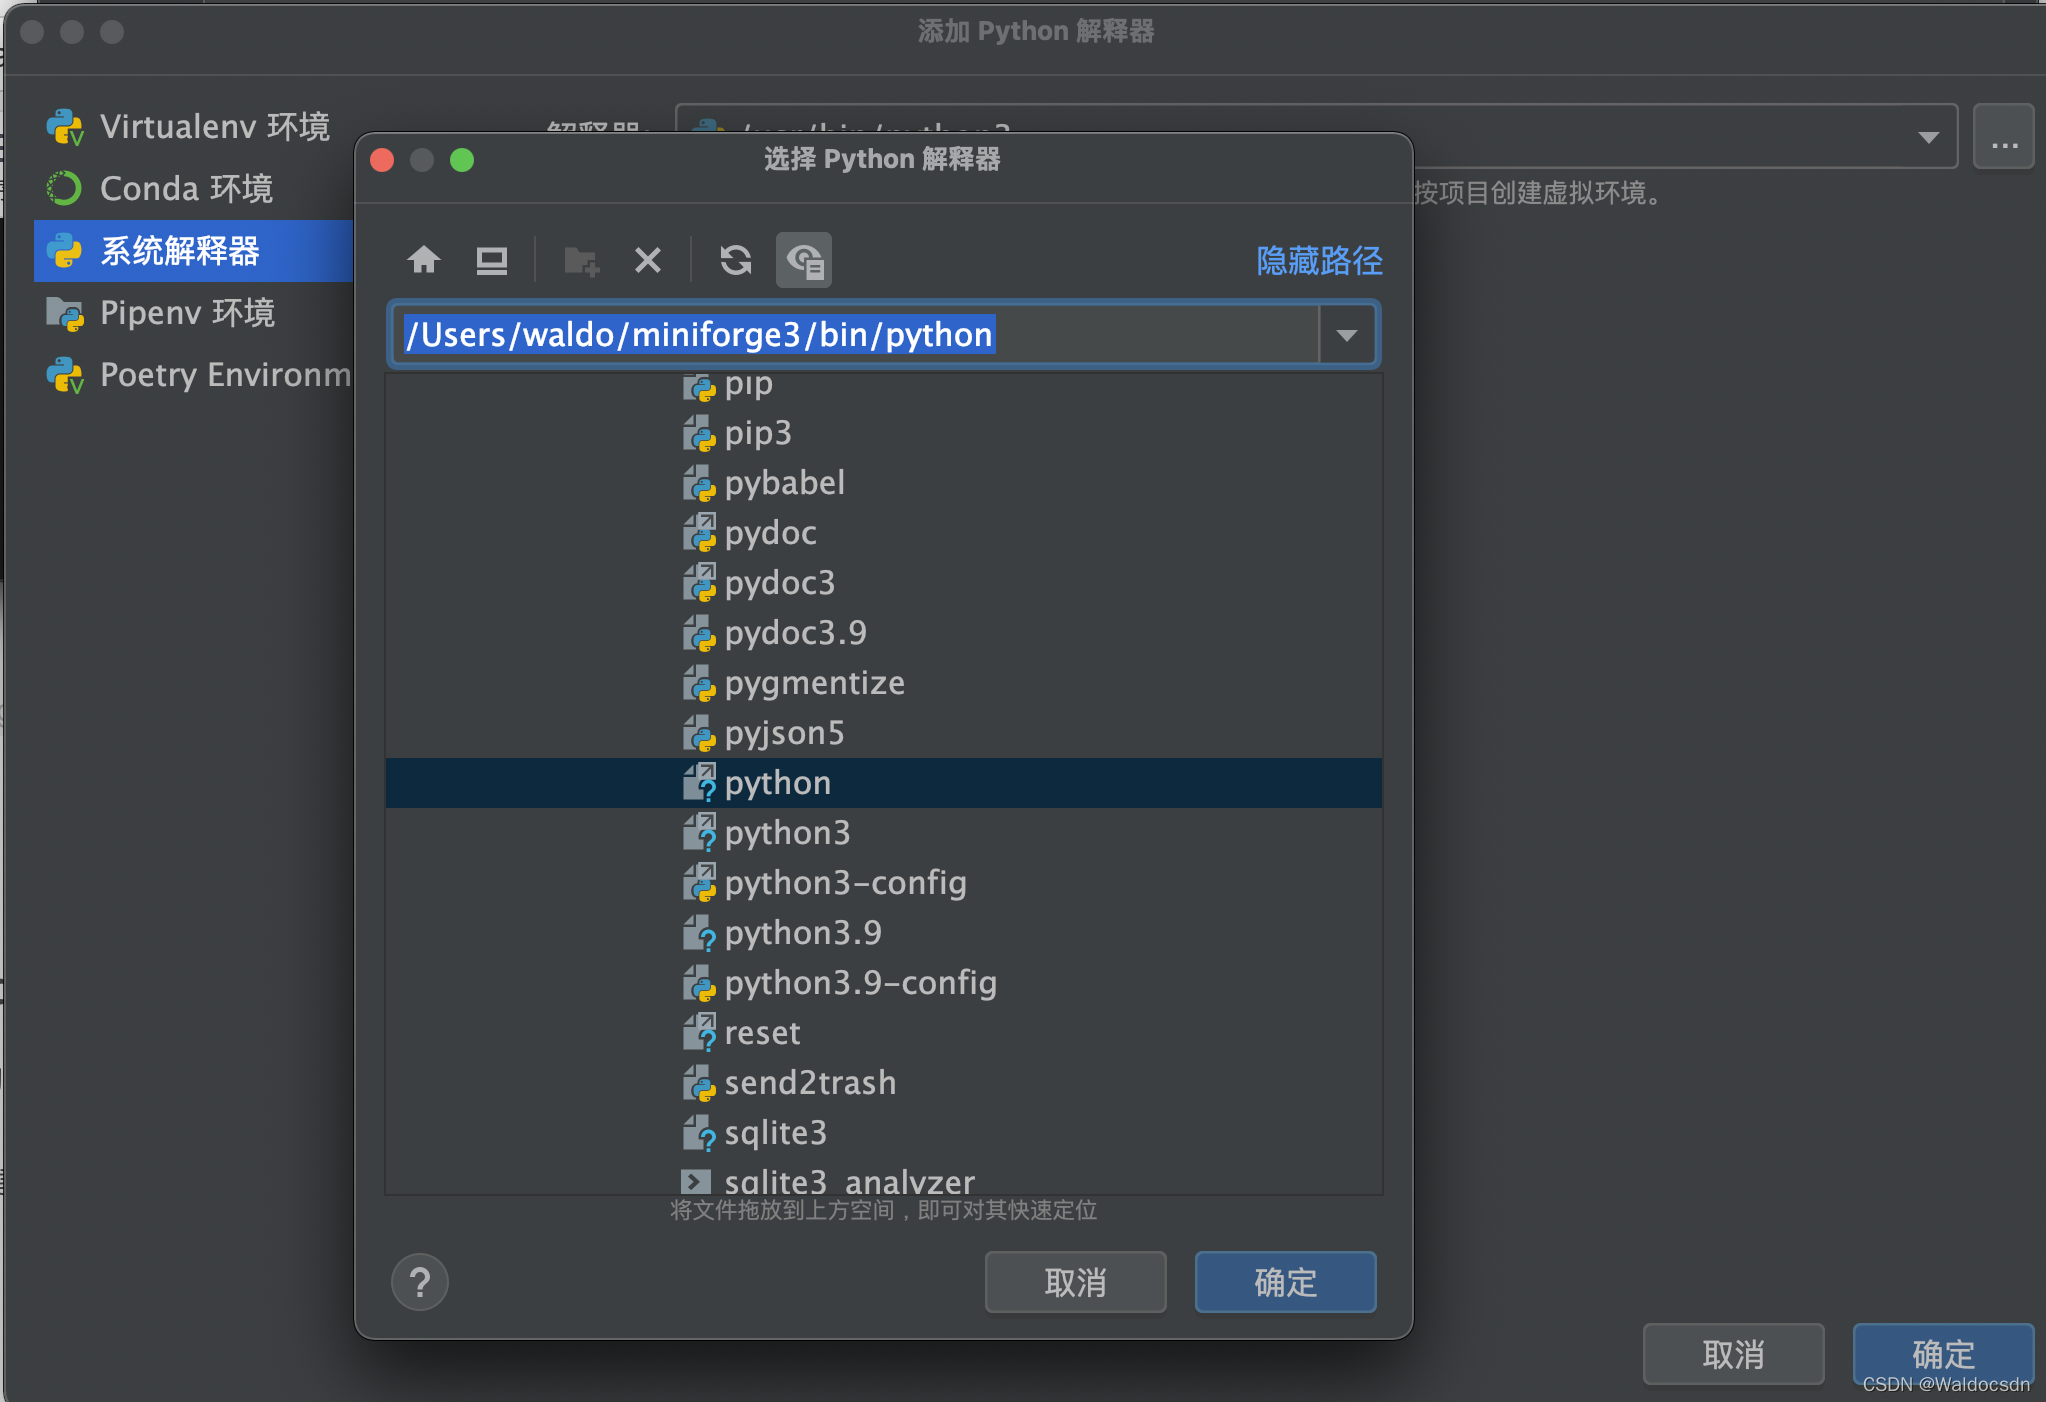
Task: Click the Refresh toolbar icon
Action: 735,260
